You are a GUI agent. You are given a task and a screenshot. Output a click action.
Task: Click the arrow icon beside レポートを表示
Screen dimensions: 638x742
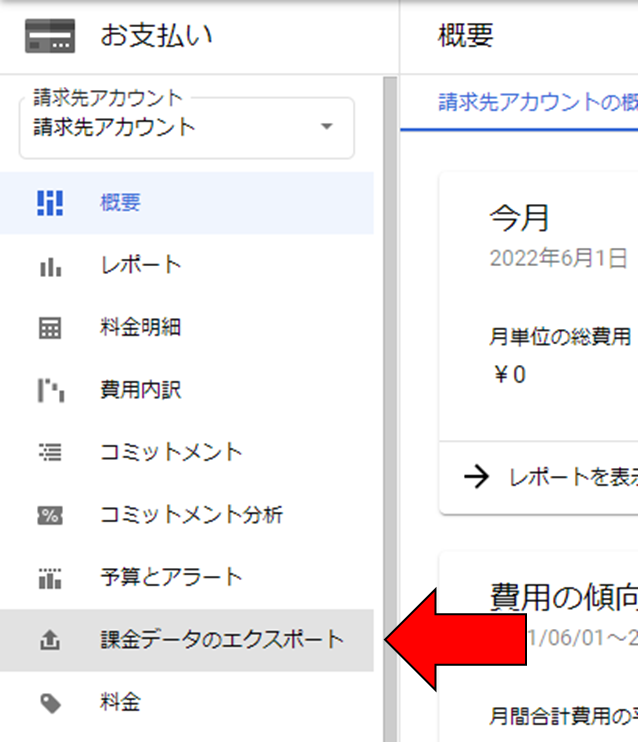pos(476,477)
